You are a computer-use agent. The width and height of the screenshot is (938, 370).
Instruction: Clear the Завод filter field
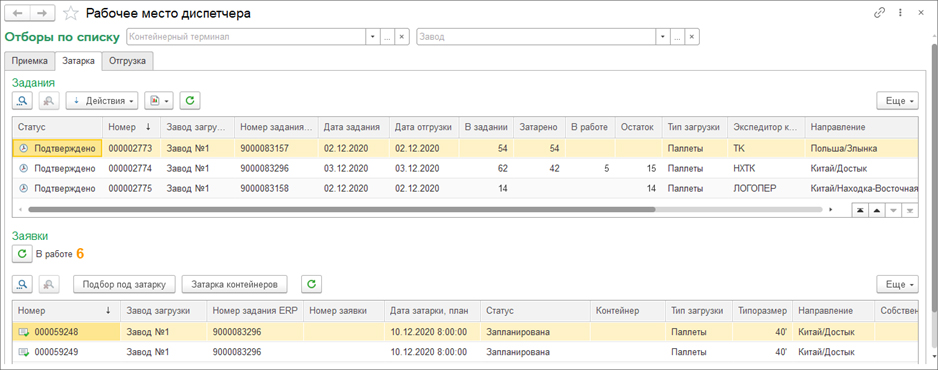click(x=692, y=37)
